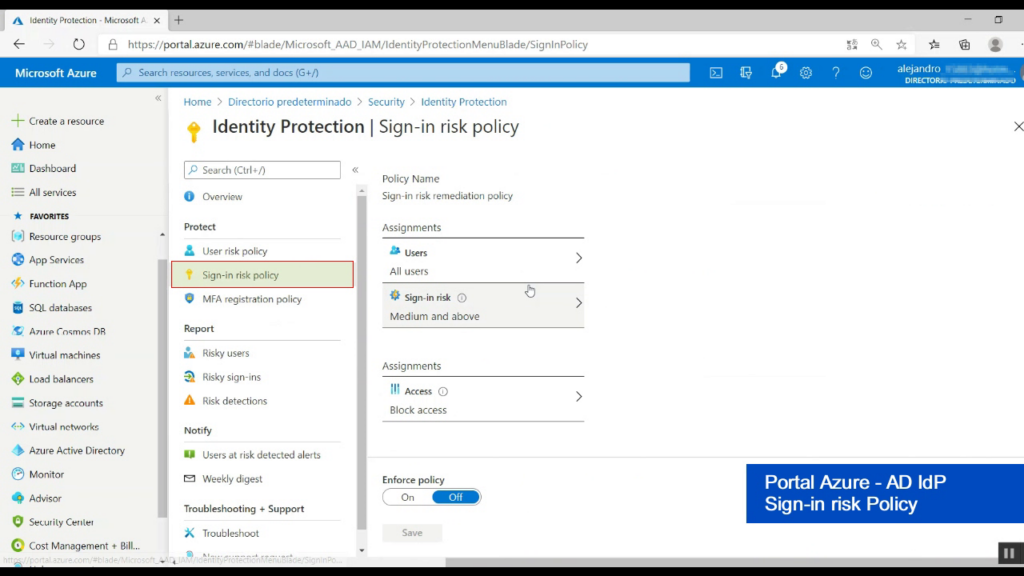Expand the Users assignment chevron
Screen dimensions: 1024x576
coord(579,259)
